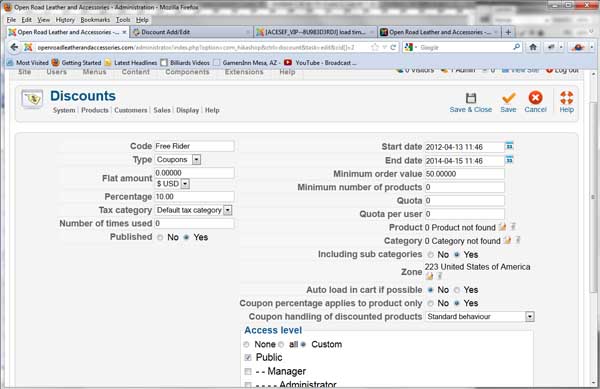Toggle the Public access checkbox

click(248, 358)
